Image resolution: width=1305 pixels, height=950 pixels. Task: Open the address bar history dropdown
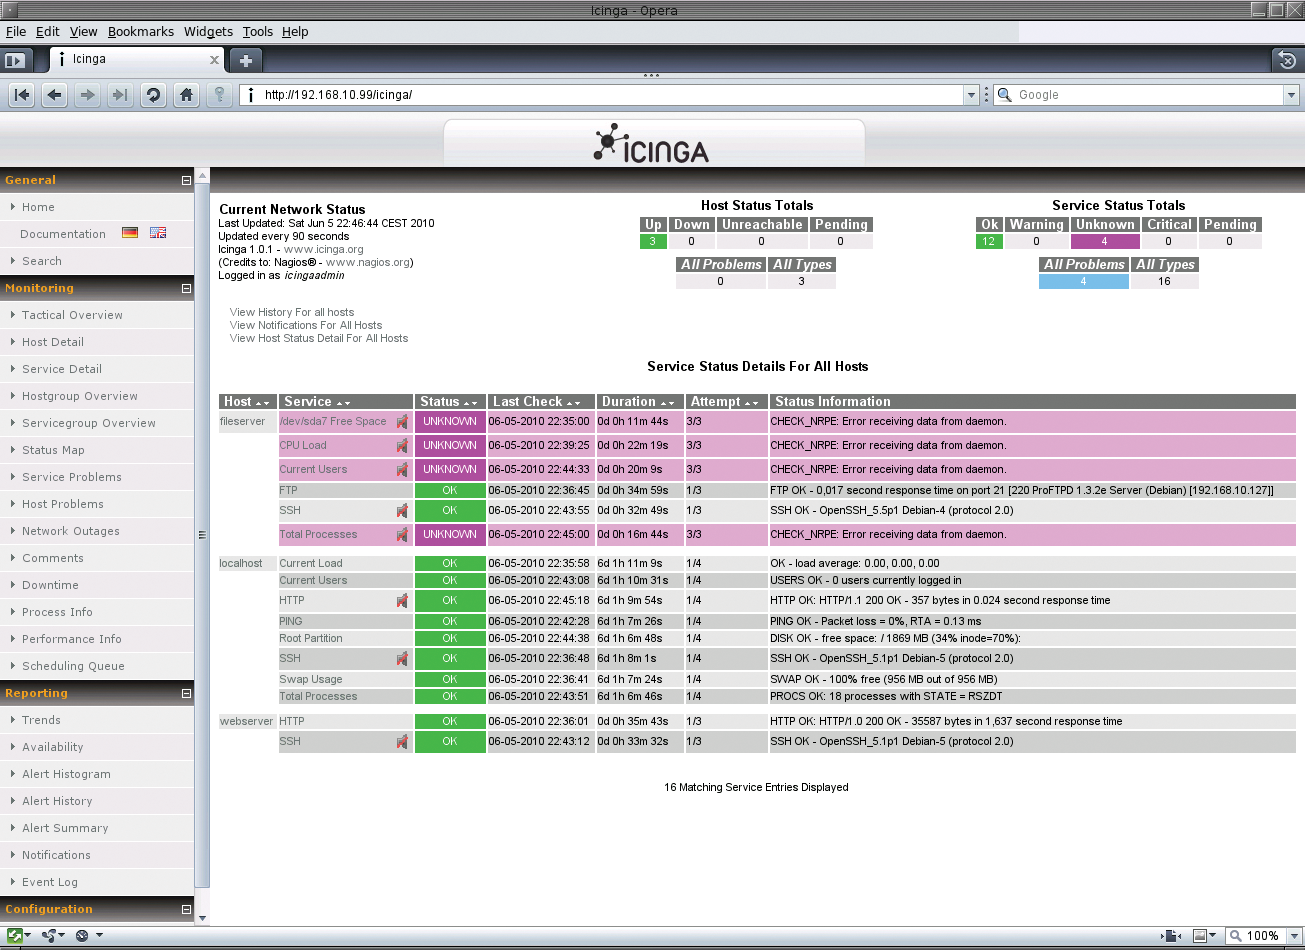(971, 95)
